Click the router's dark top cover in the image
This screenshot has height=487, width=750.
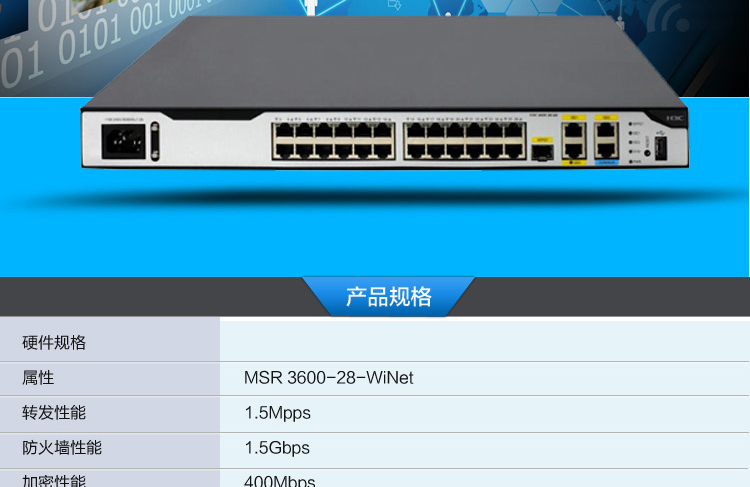[x=383, y=62]
